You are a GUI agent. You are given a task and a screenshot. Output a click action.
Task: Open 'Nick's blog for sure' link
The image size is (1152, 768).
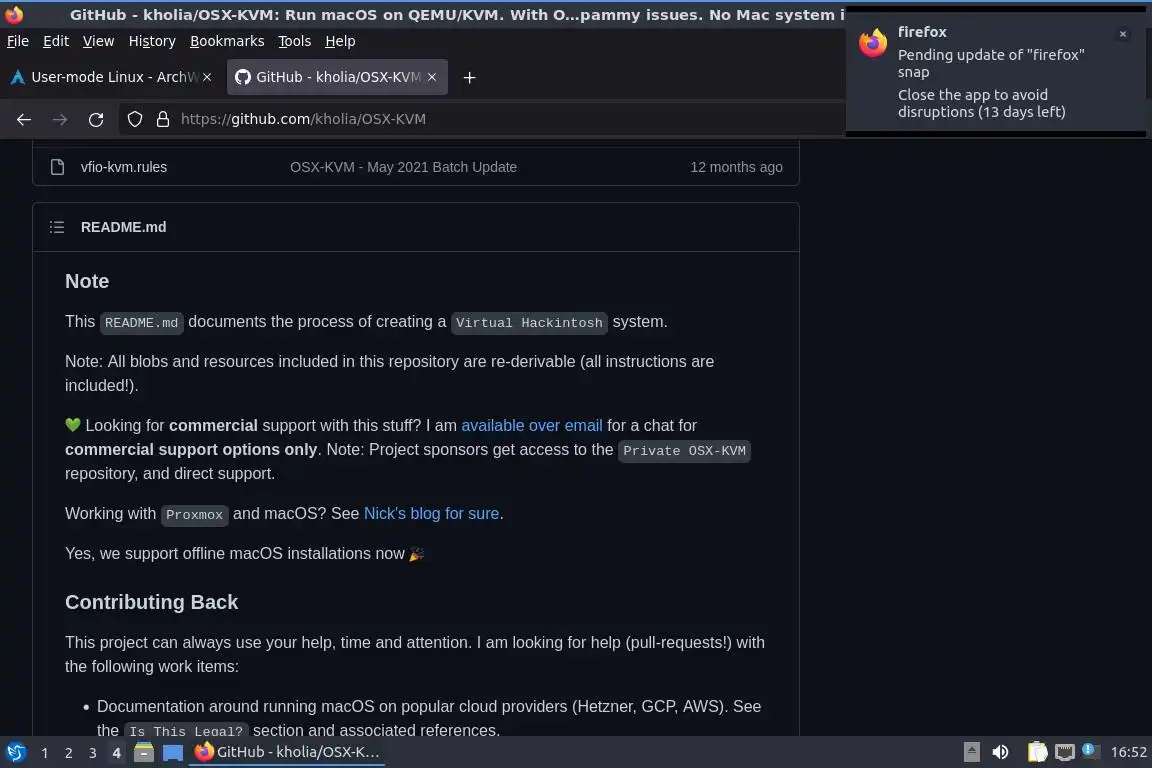click(431, 514)
